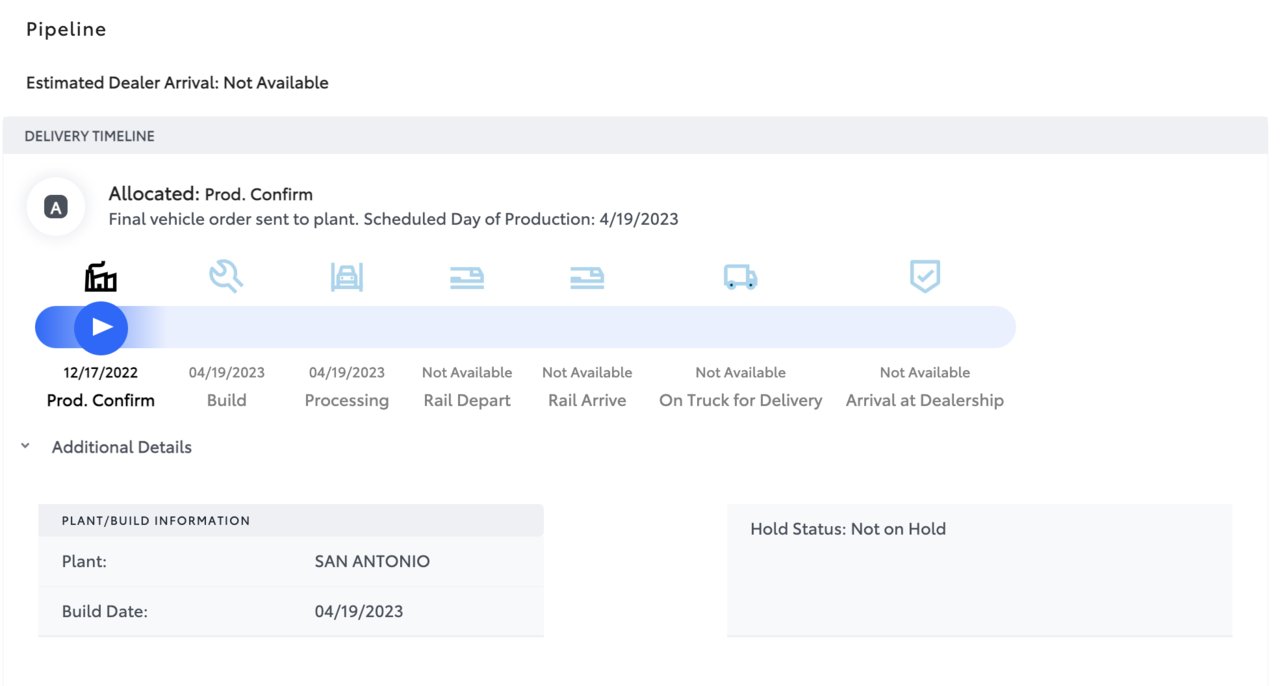
Task: Click the Build Date: field label
Action: coord(105,611)
